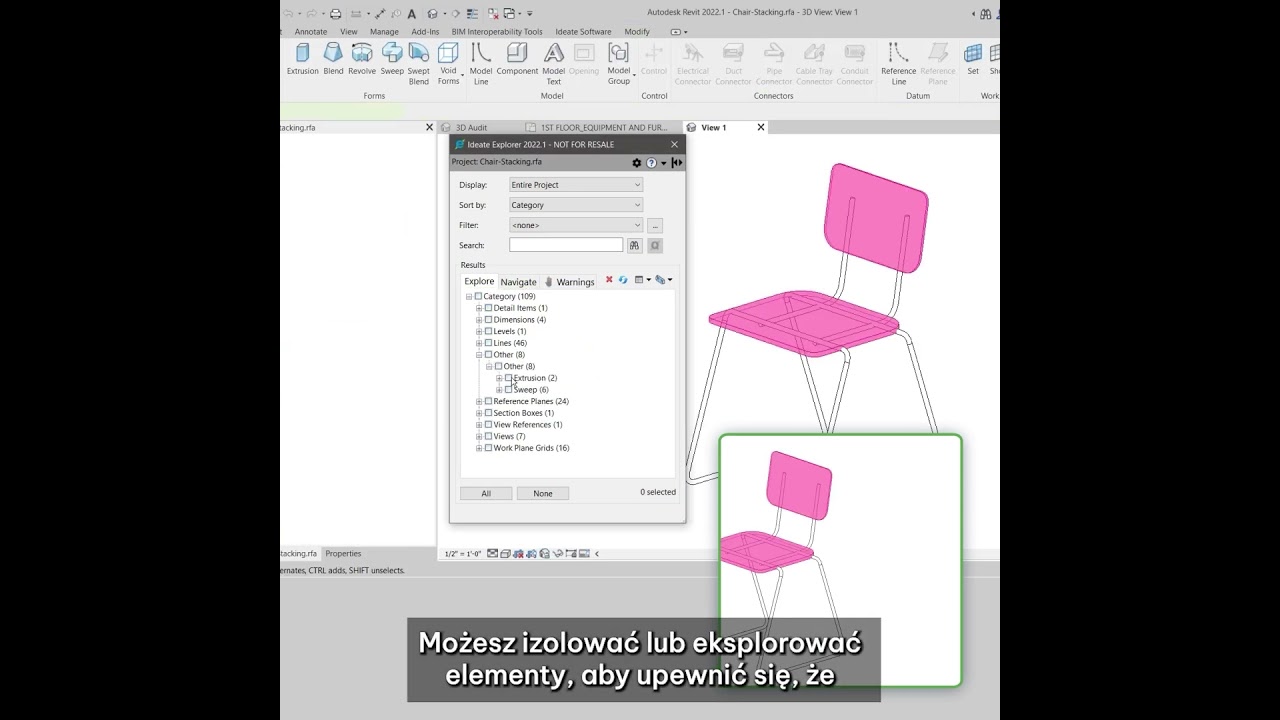Switch to the 3D Audit view tab

471,128
